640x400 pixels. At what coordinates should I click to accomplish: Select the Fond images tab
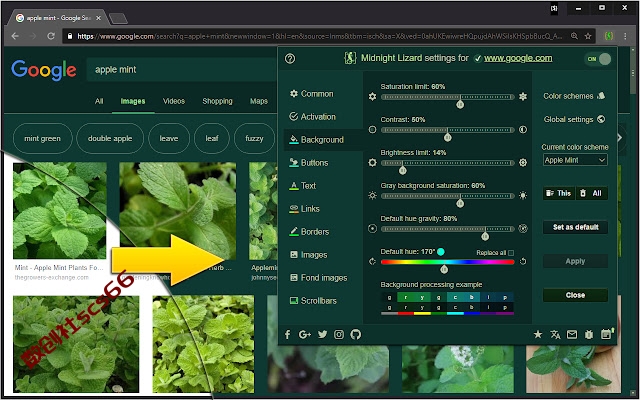[x=318, y=278]
